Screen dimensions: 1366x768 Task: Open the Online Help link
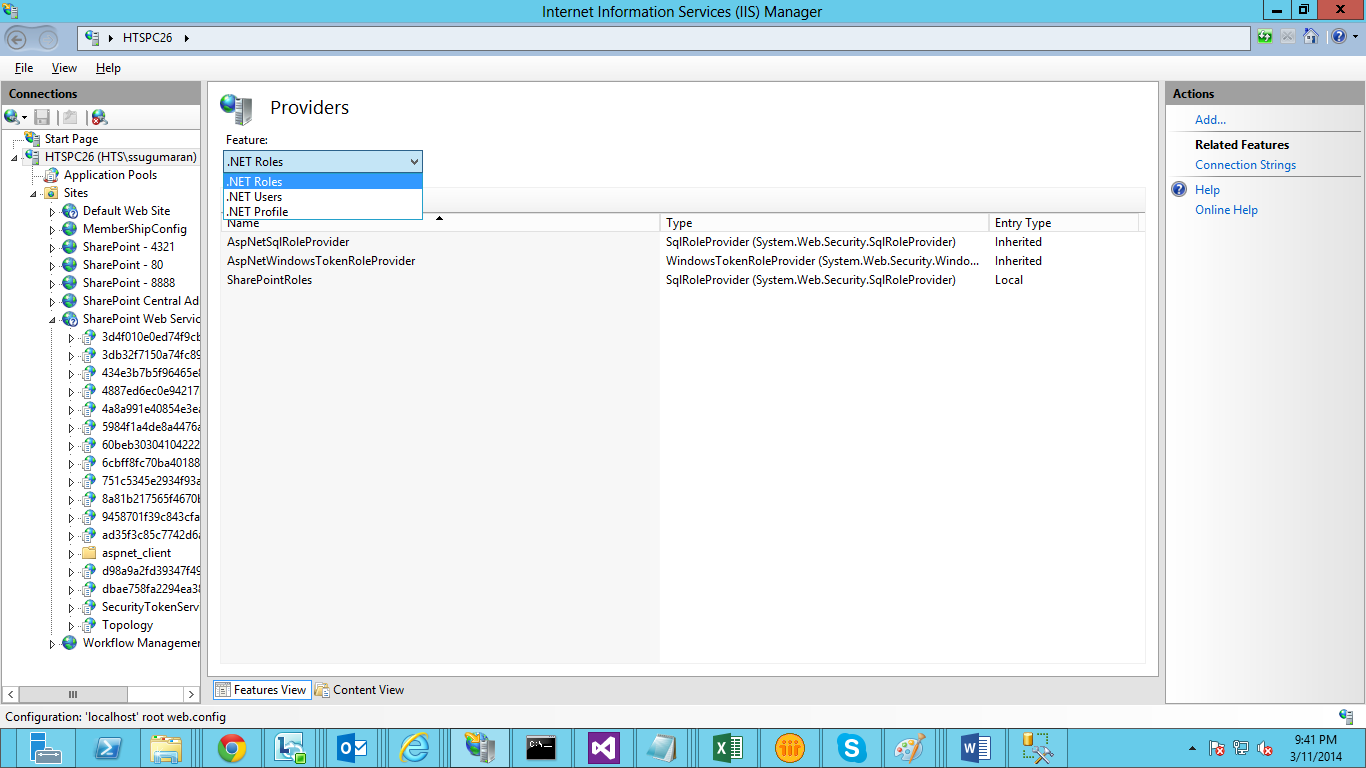[1226, 210]
